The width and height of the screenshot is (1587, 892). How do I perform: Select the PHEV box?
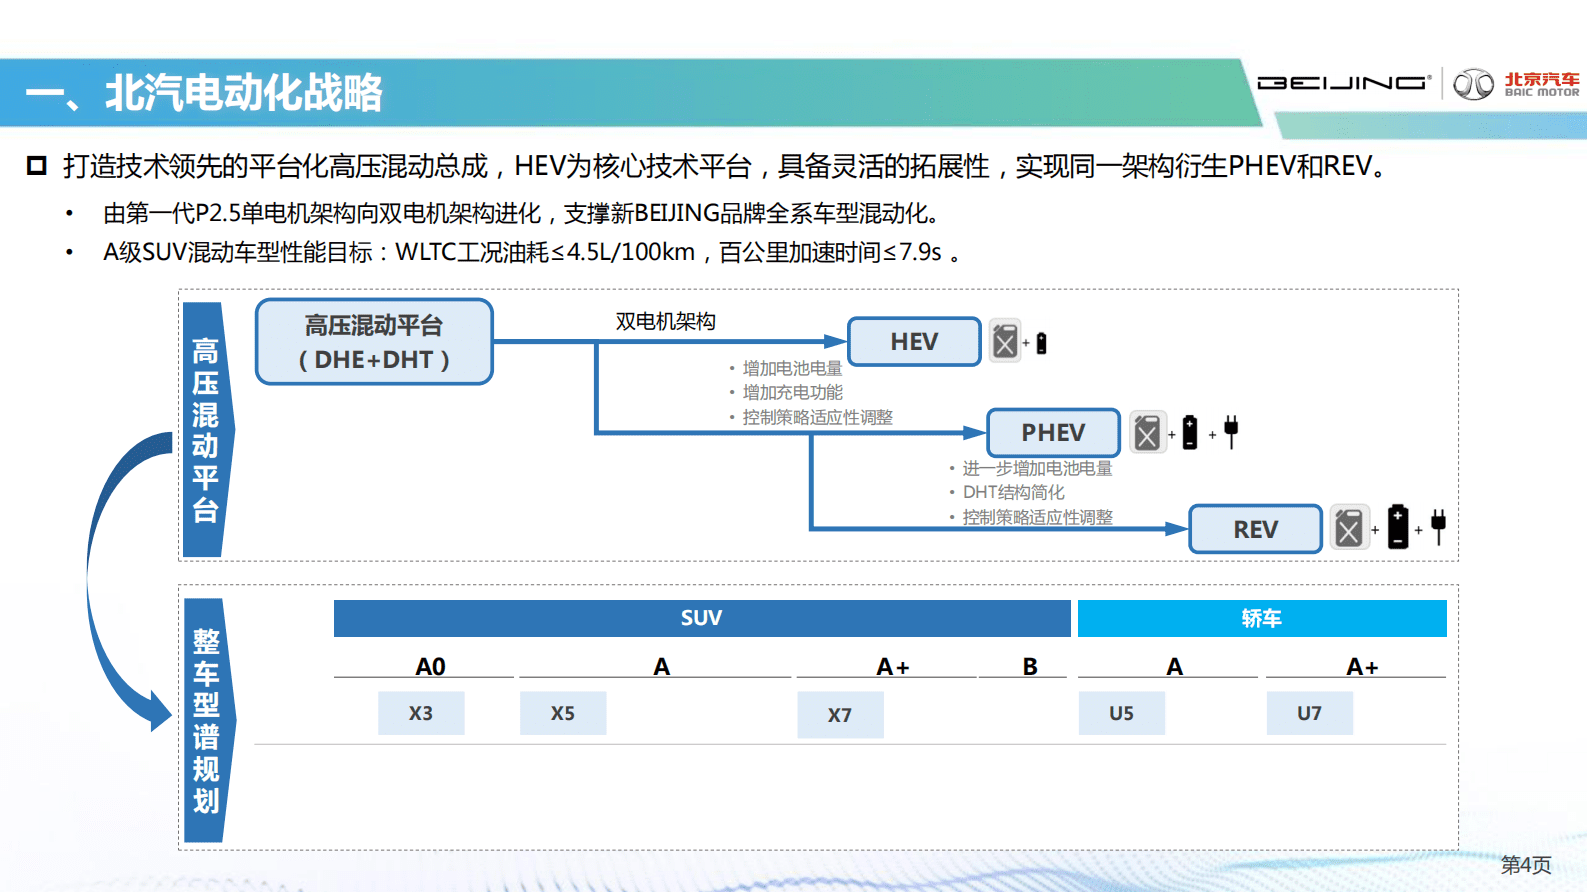click(1053, 433)
